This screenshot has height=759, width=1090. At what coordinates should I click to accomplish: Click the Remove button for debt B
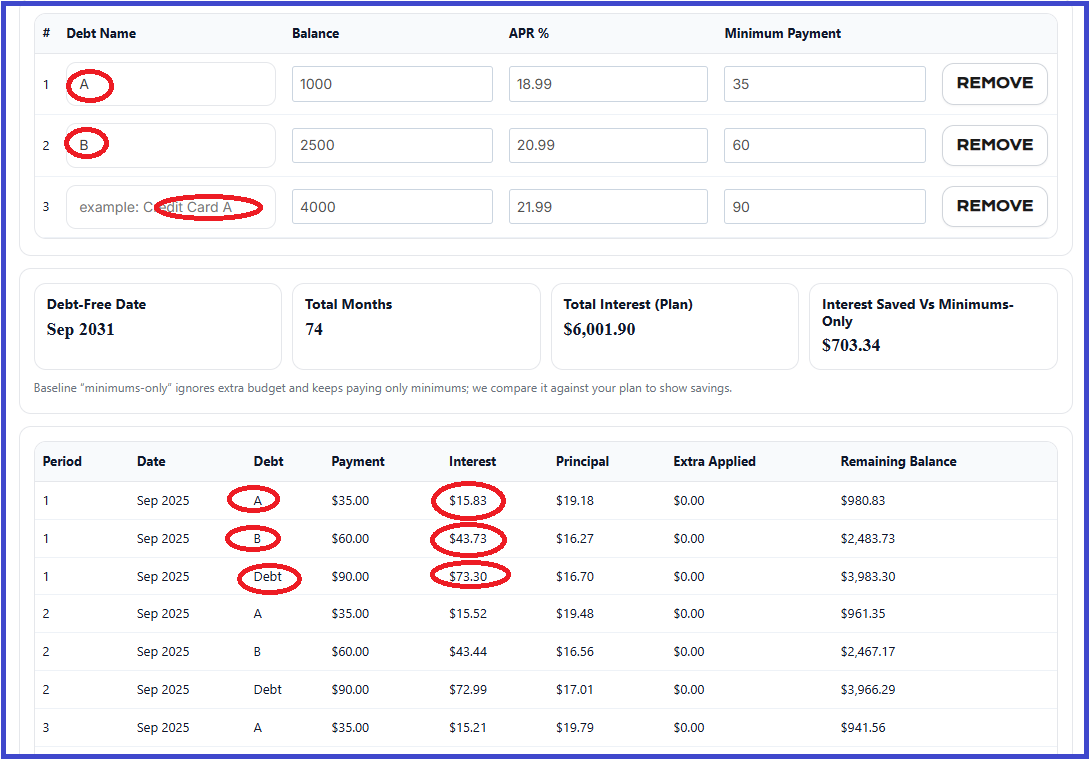coord(994,145)
